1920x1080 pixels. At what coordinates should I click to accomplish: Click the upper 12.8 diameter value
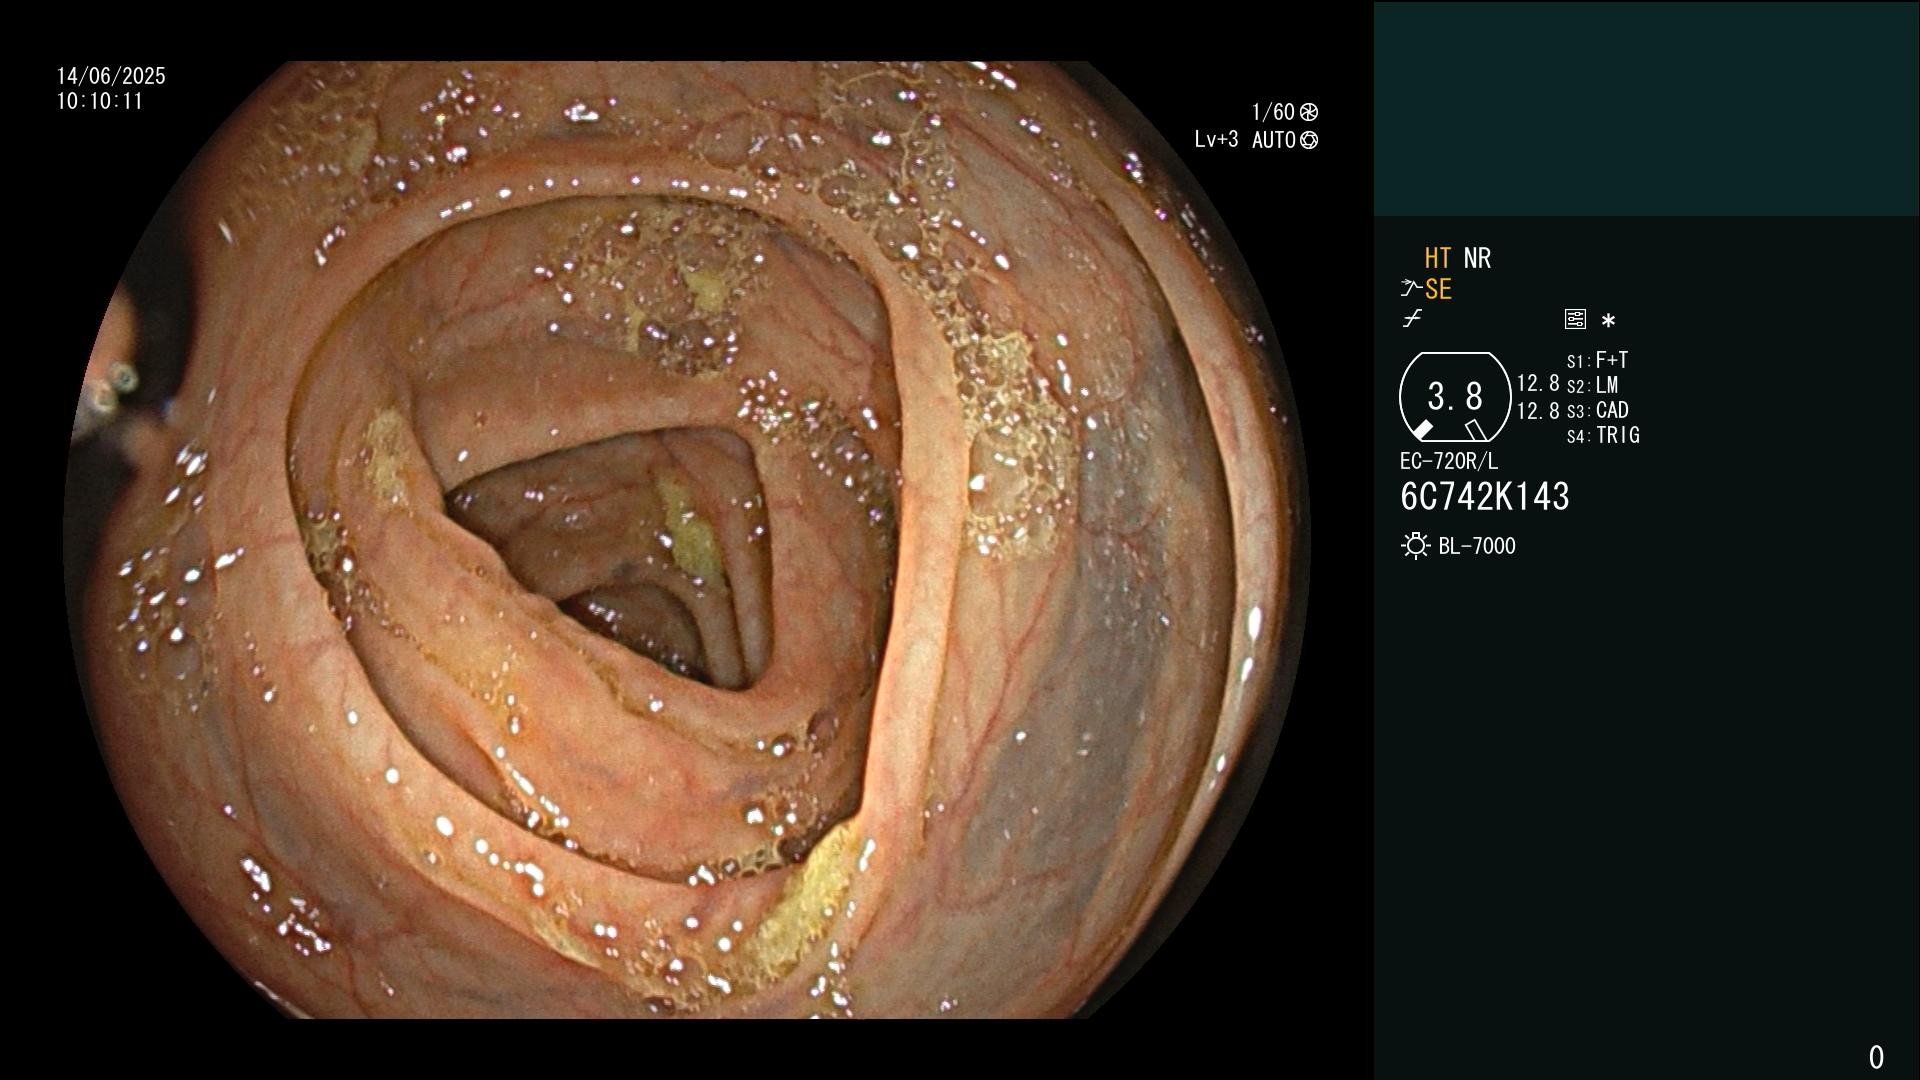1538,384
